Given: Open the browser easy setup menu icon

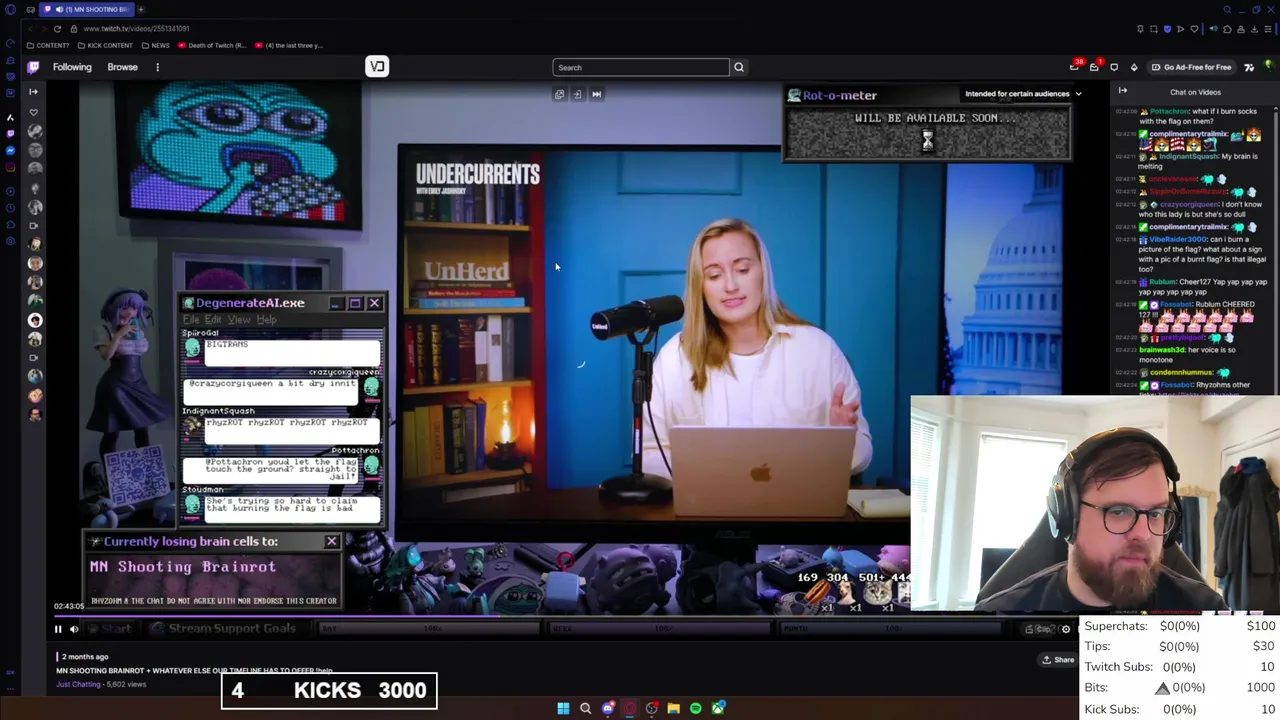Looking at the screenshot, I should pyautogui.click(x=1267, y=29).
